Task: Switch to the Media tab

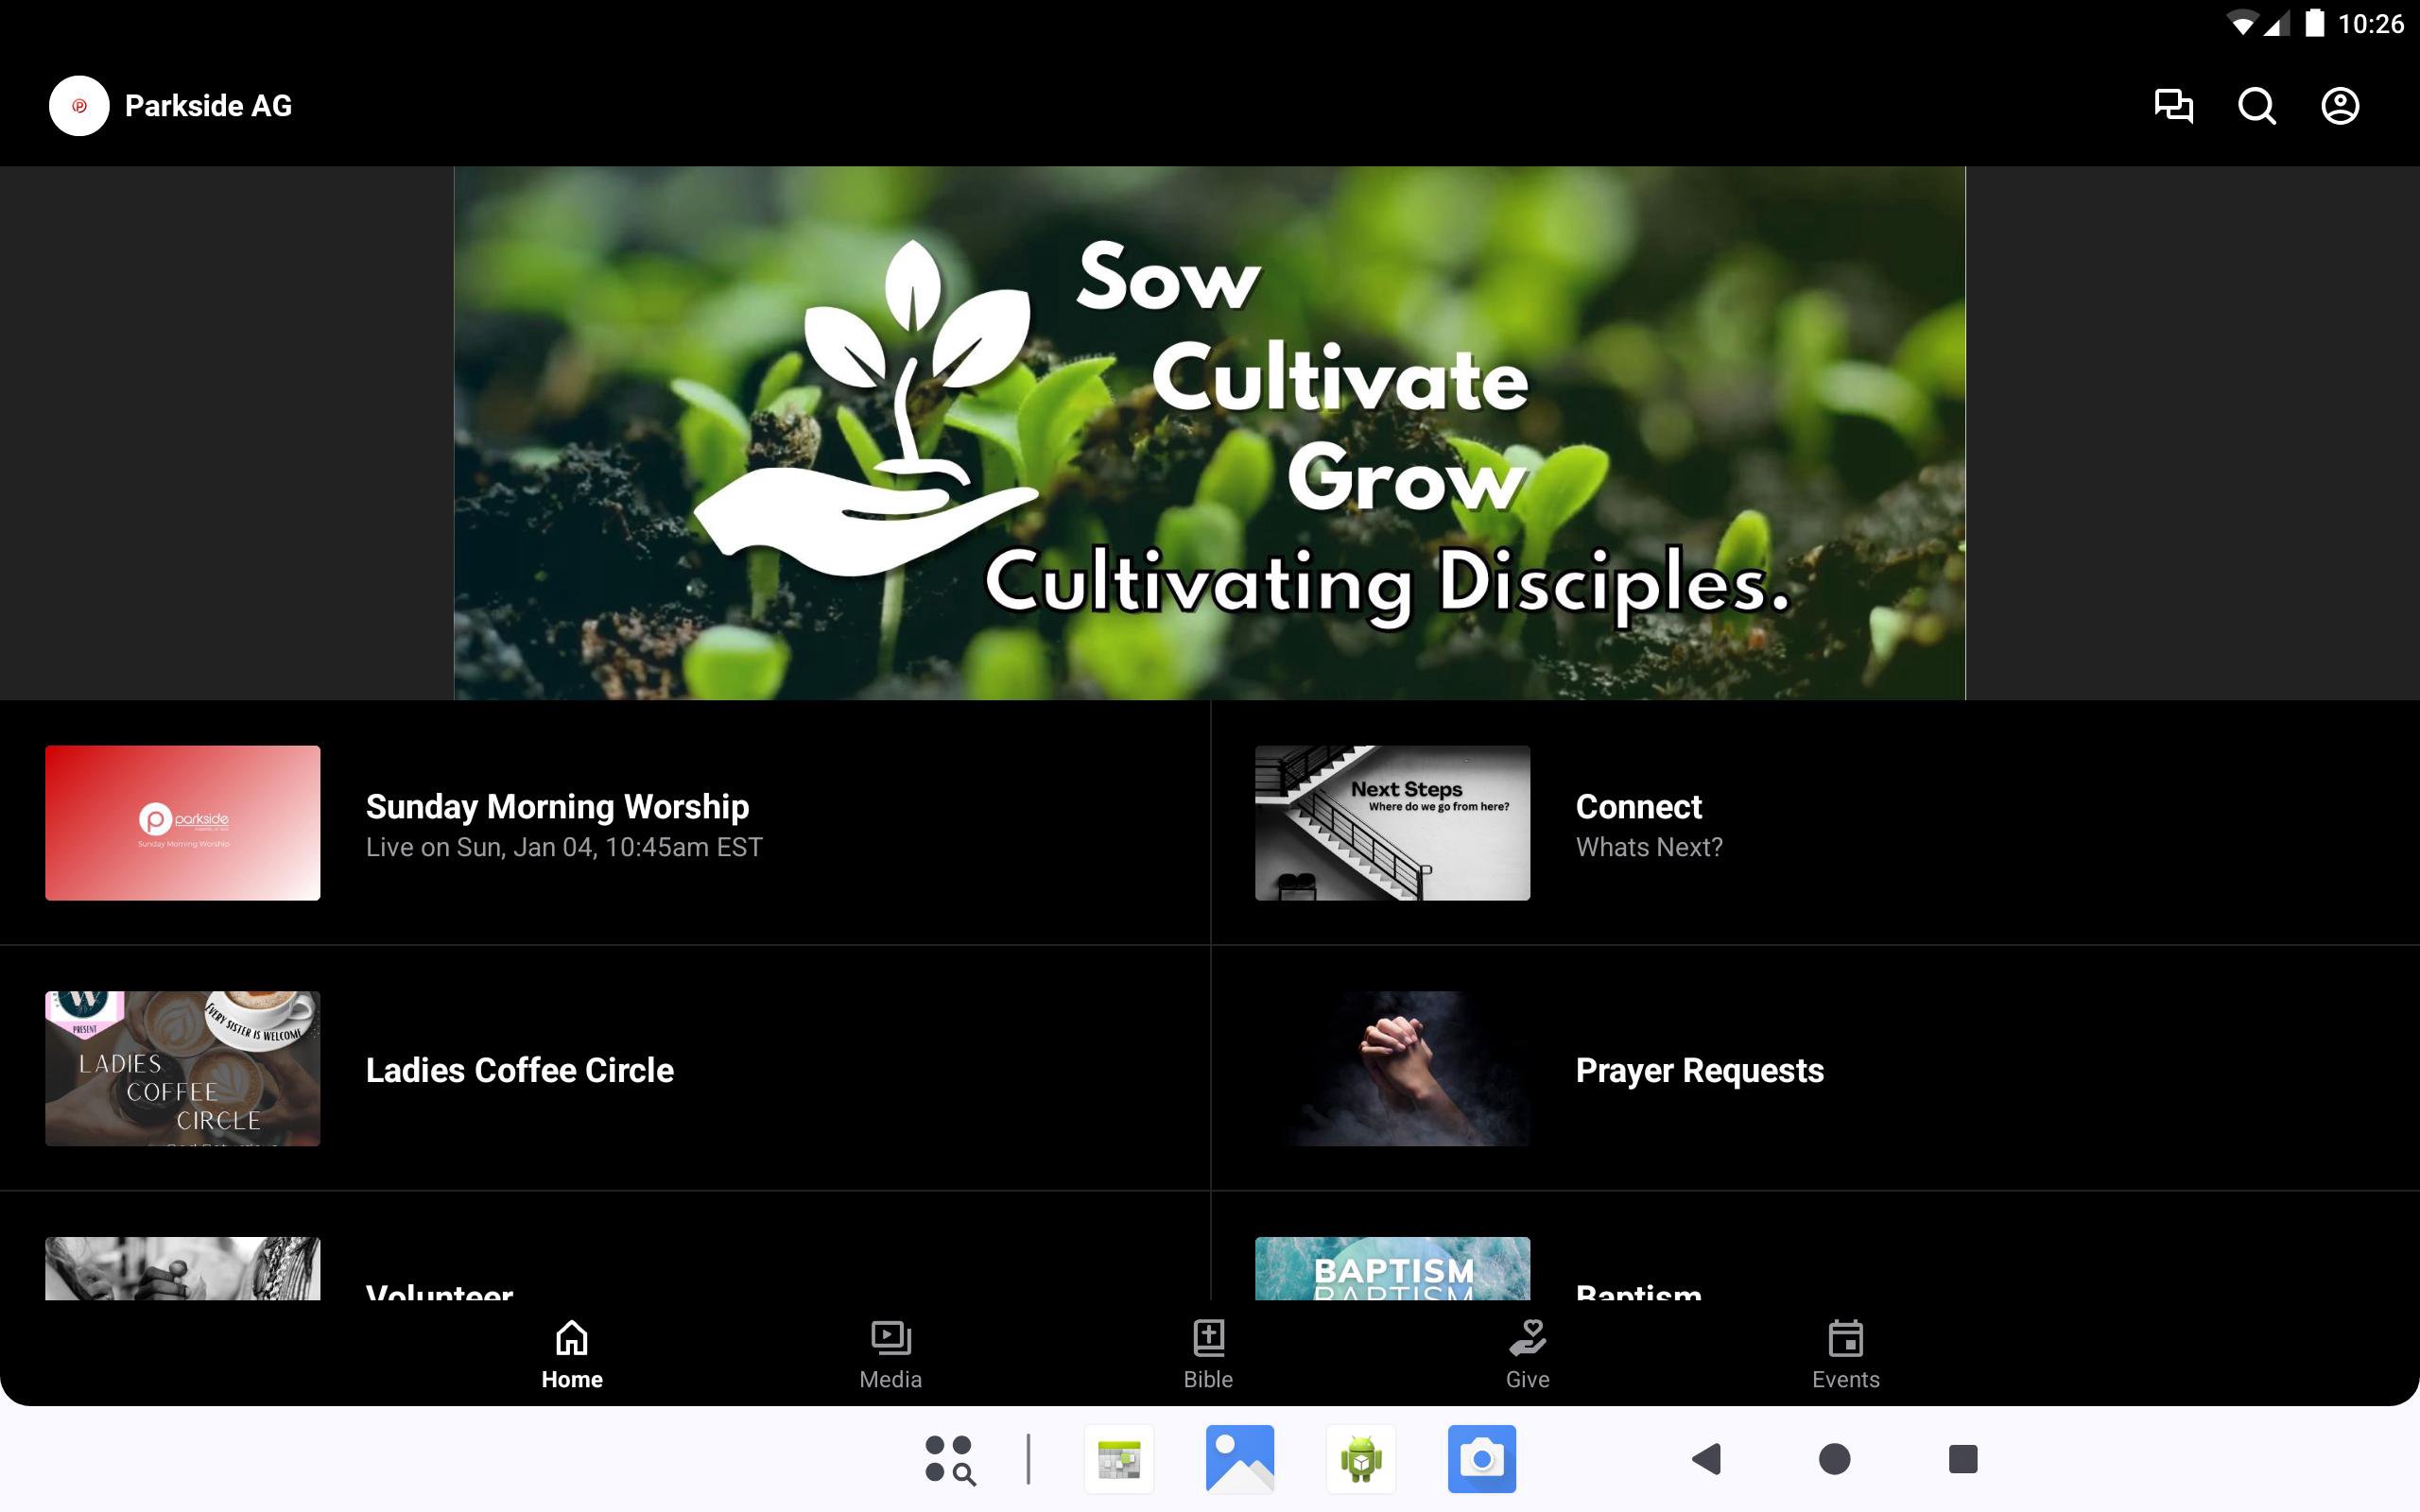Action: (x=890, y=1354)
